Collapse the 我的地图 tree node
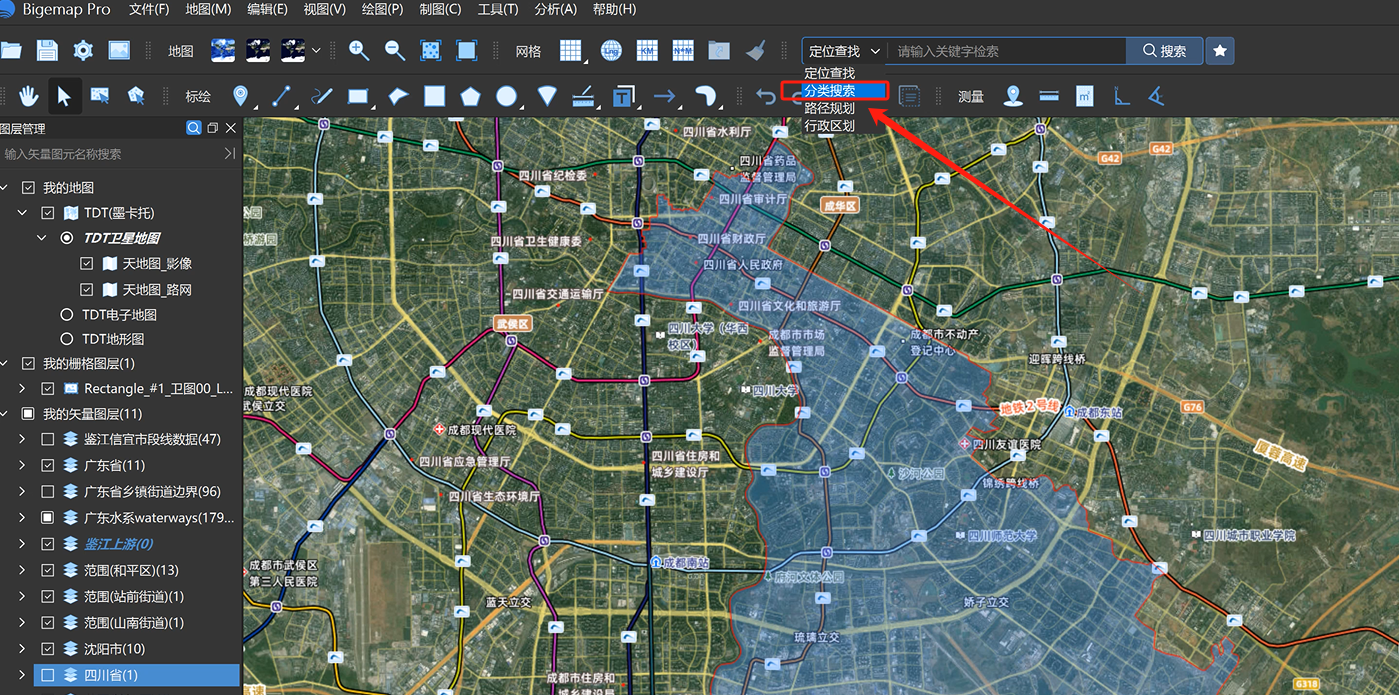 (5, 188)
